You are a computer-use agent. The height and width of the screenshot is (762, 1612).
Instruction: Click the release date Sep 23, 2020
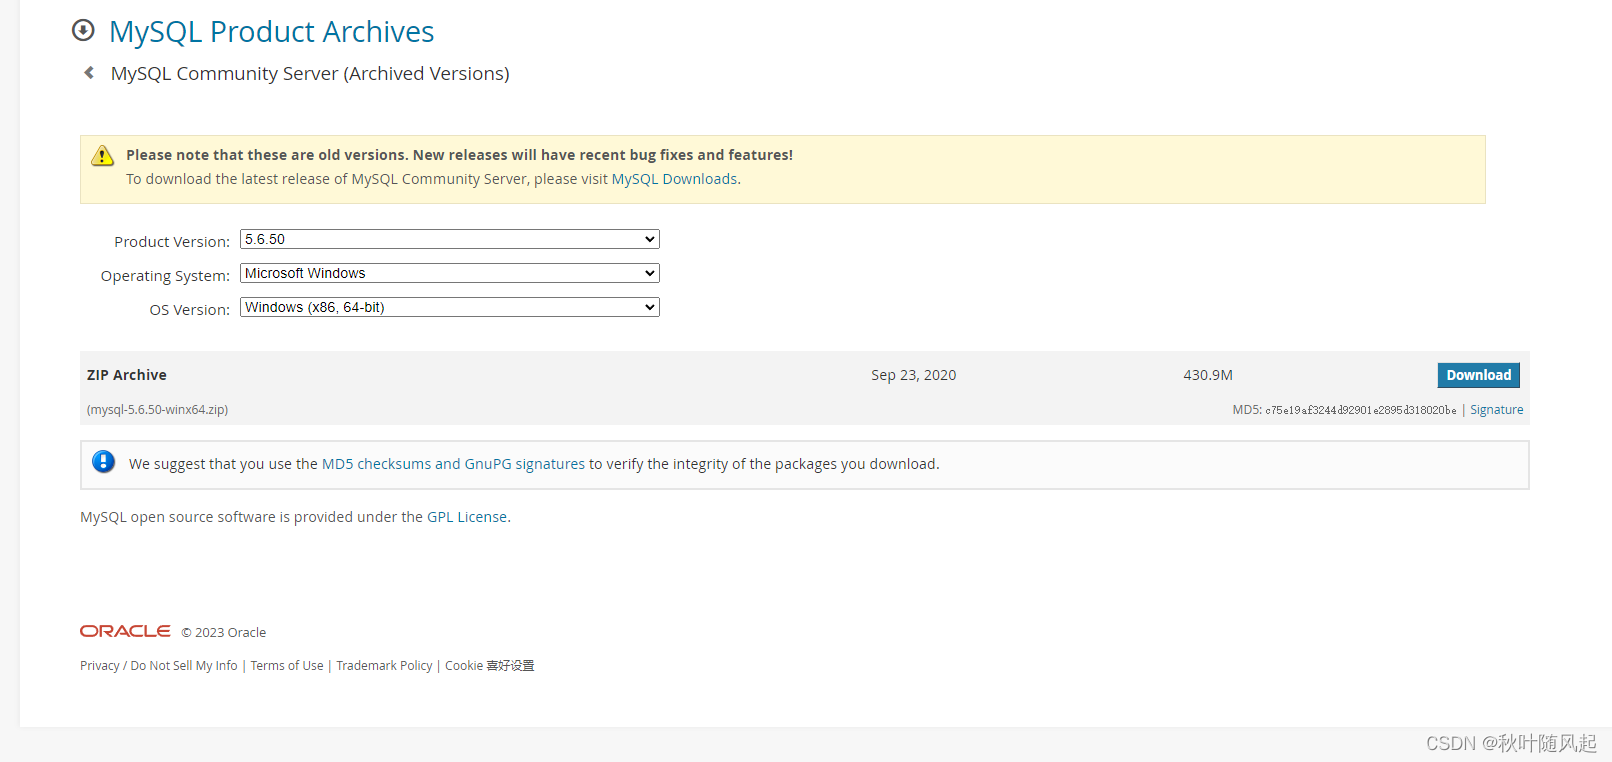[x=913, y=375]
